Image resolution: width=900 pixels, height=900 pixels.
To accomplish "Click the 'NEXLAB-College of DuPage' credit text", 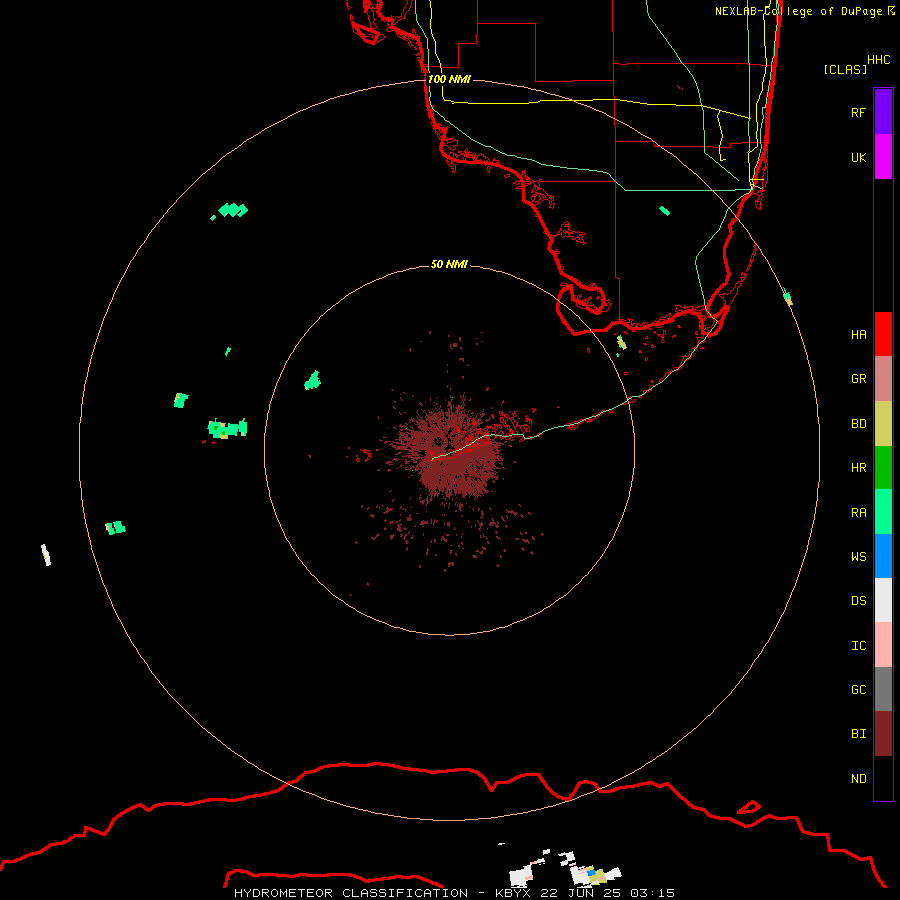I will coord(798,11).
